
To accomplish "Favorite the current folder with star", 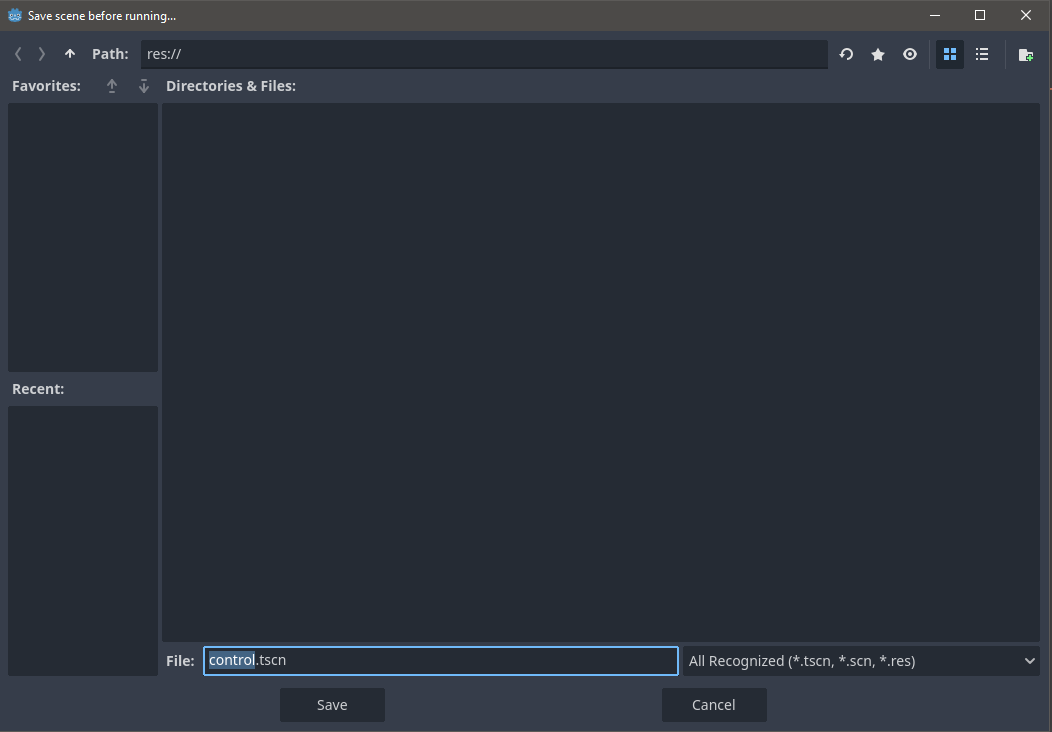I will coord(878,54).
